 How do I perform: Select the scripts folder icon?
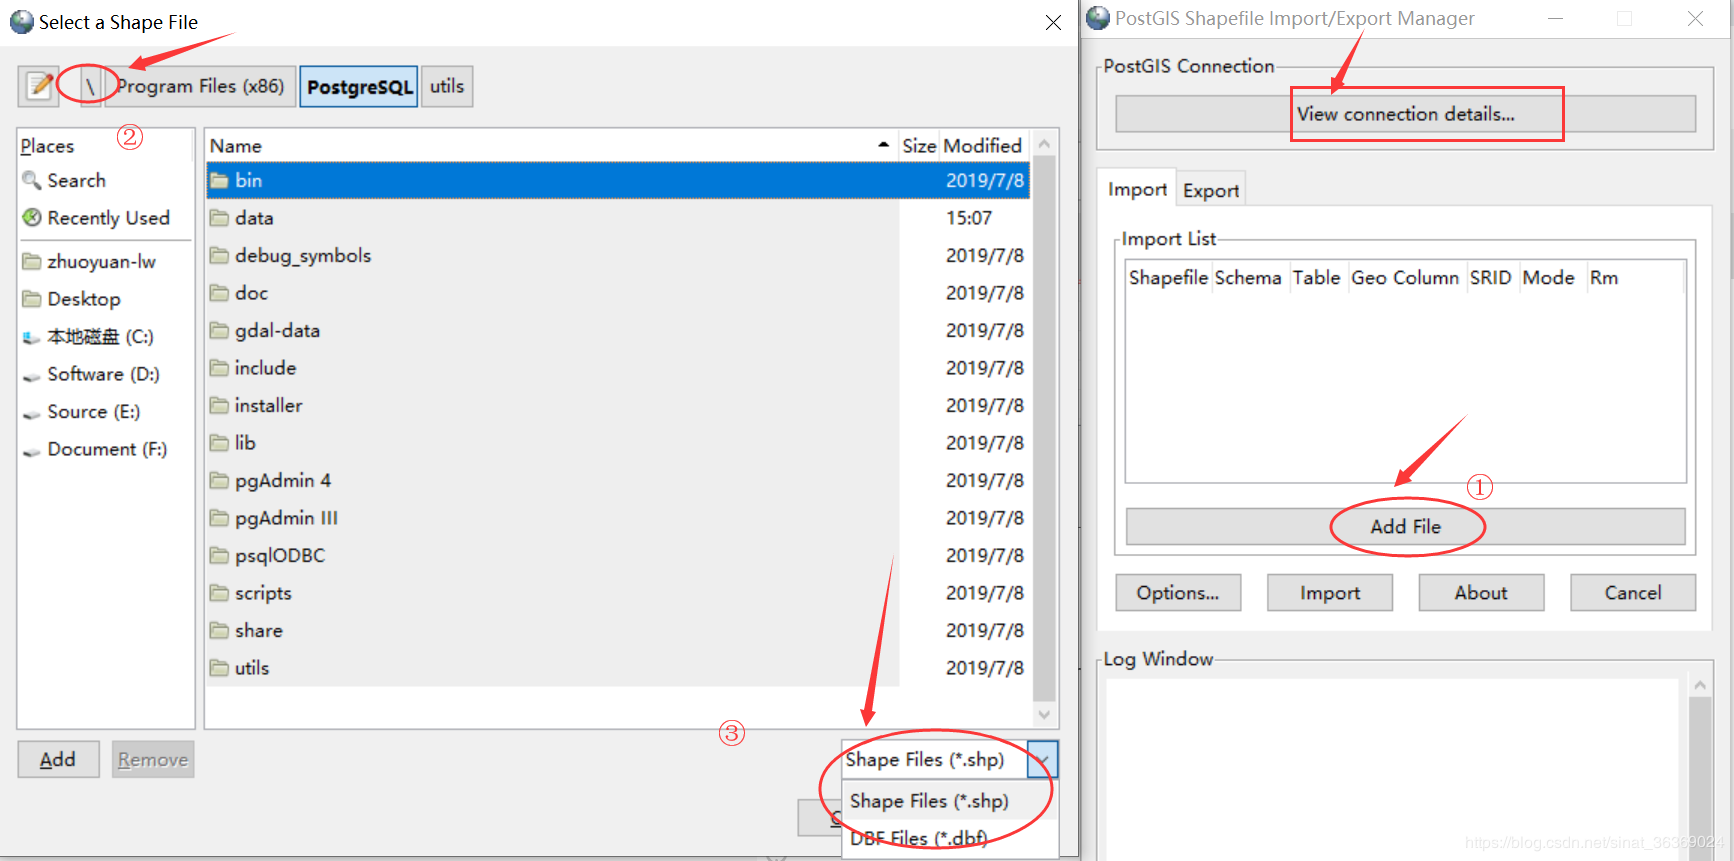tap(219, 593)
